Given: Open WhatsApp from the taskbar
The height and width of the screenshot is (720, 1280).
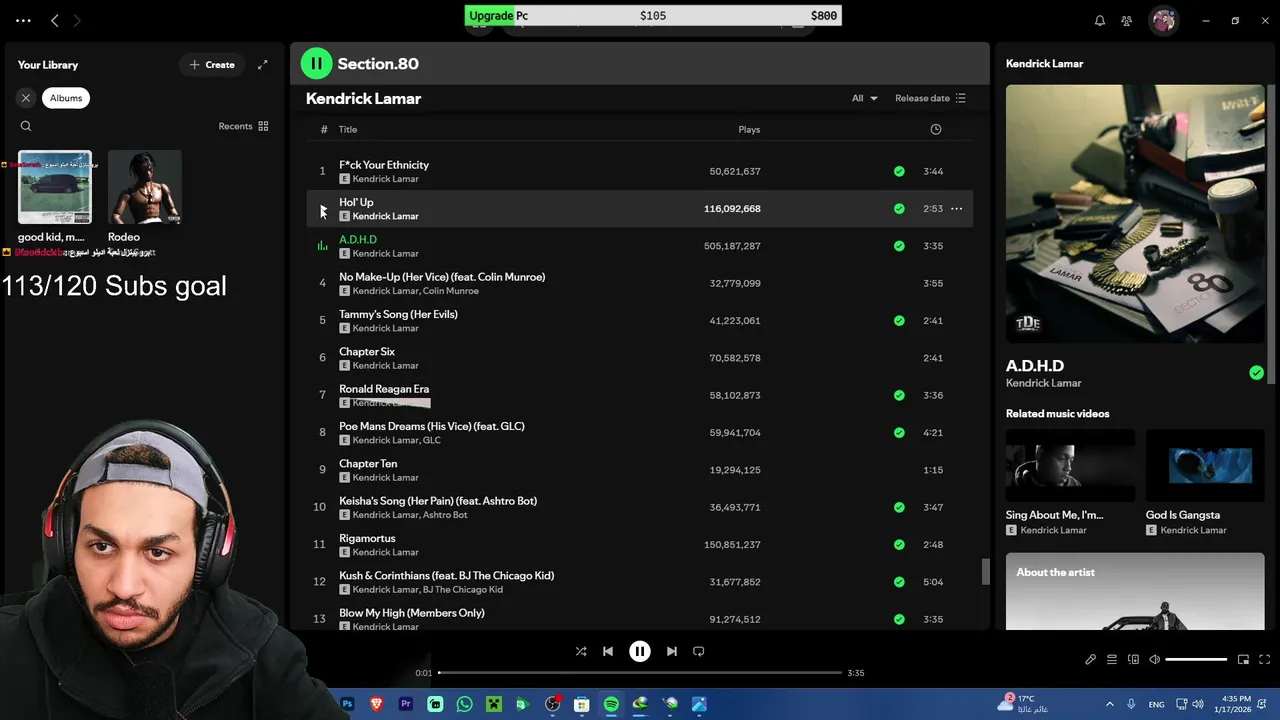Looking at the screenshot, I should click(x=464, y=704).
